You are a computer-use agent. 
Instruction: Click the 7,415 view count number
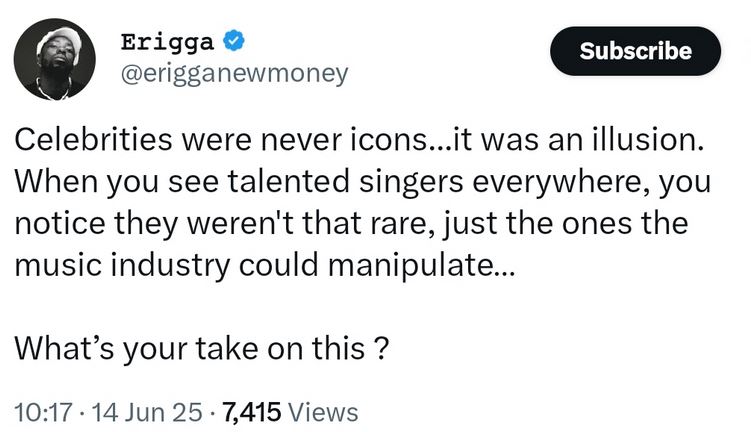(x=248, y=410)
